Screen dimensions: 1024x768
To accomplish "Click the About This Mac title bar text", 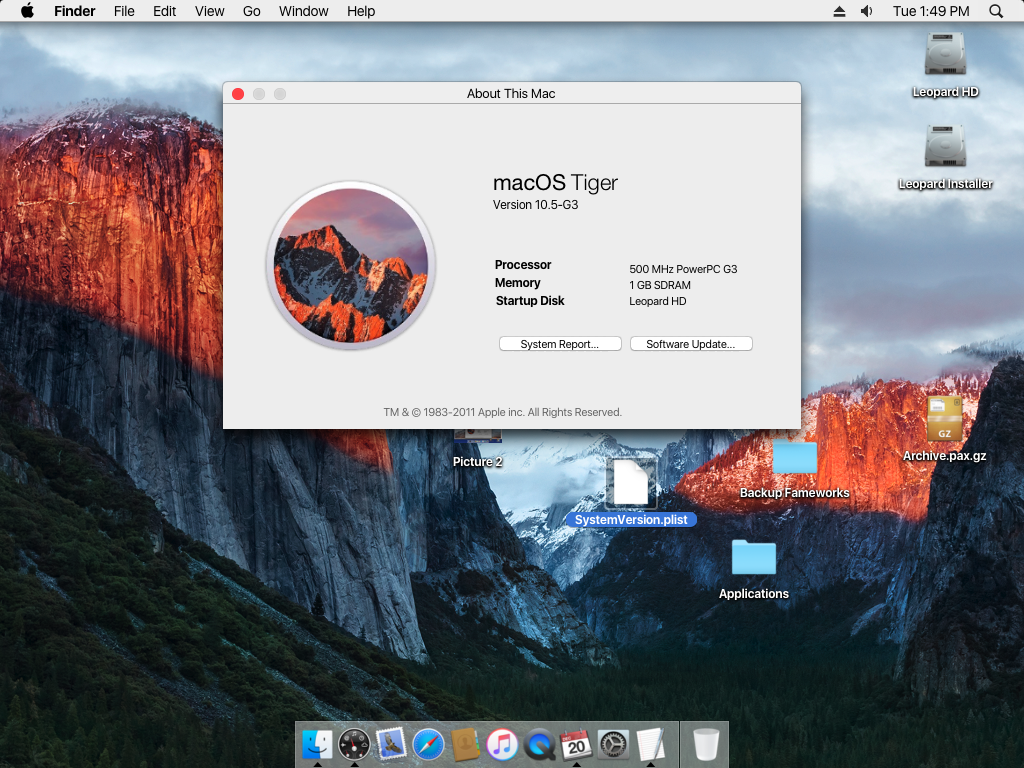I will (x=511, y=93).
